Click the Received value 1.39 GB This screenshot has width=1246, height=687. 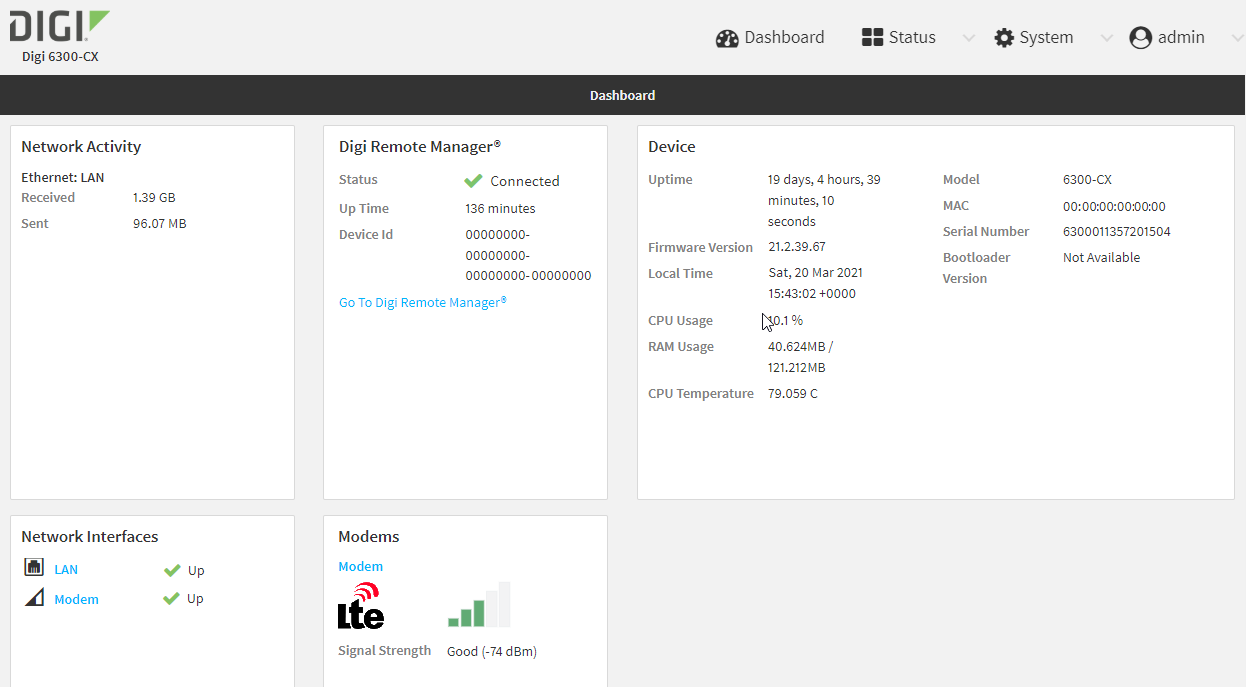point(154,198)
